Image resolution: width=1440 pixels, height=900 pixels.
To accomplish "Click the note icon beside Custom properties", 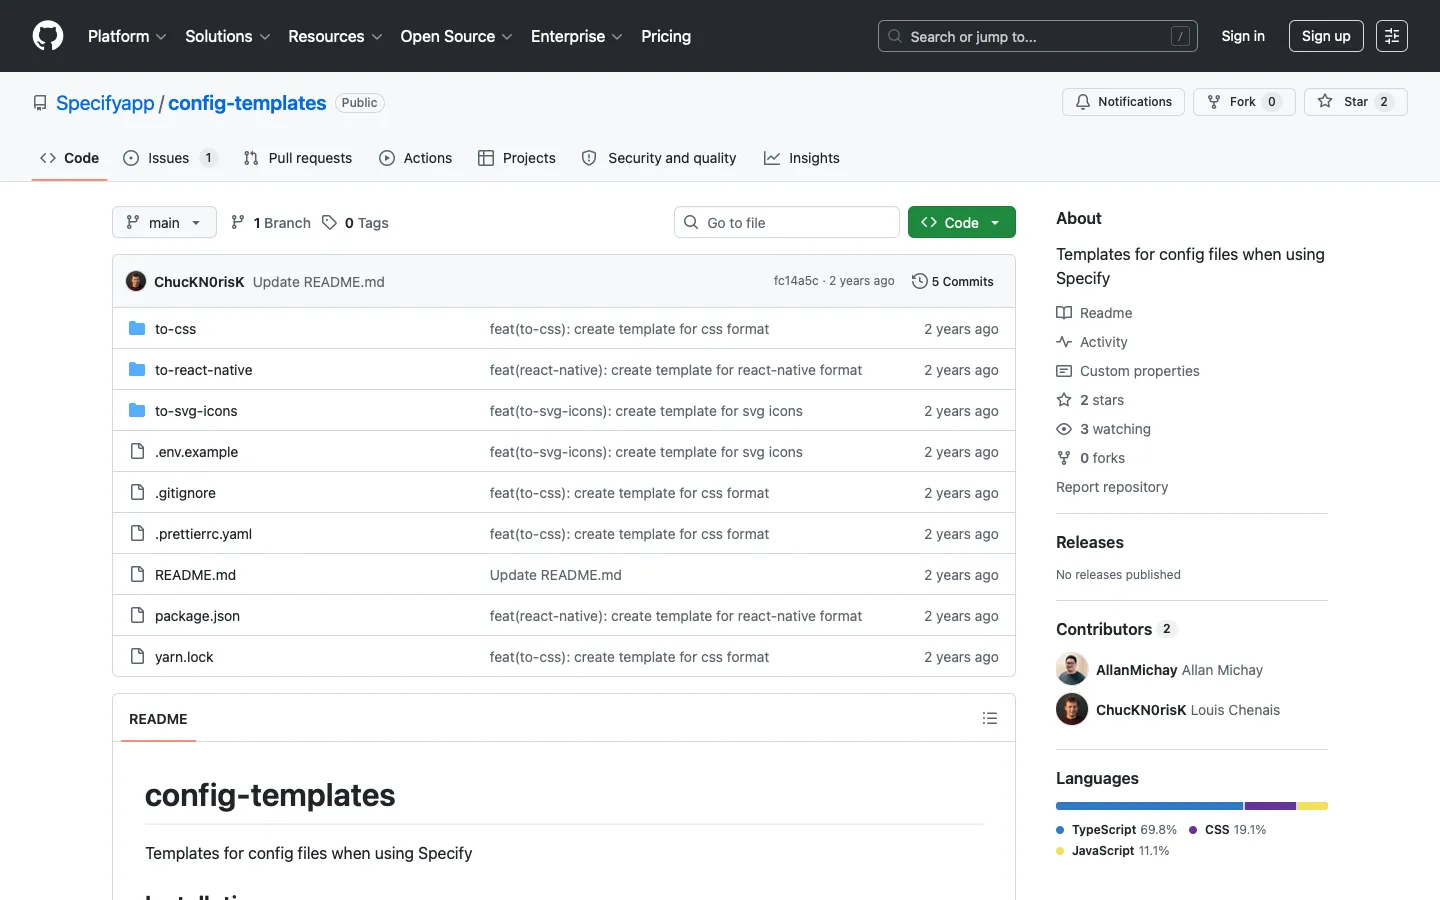I will pos(1064,371).
